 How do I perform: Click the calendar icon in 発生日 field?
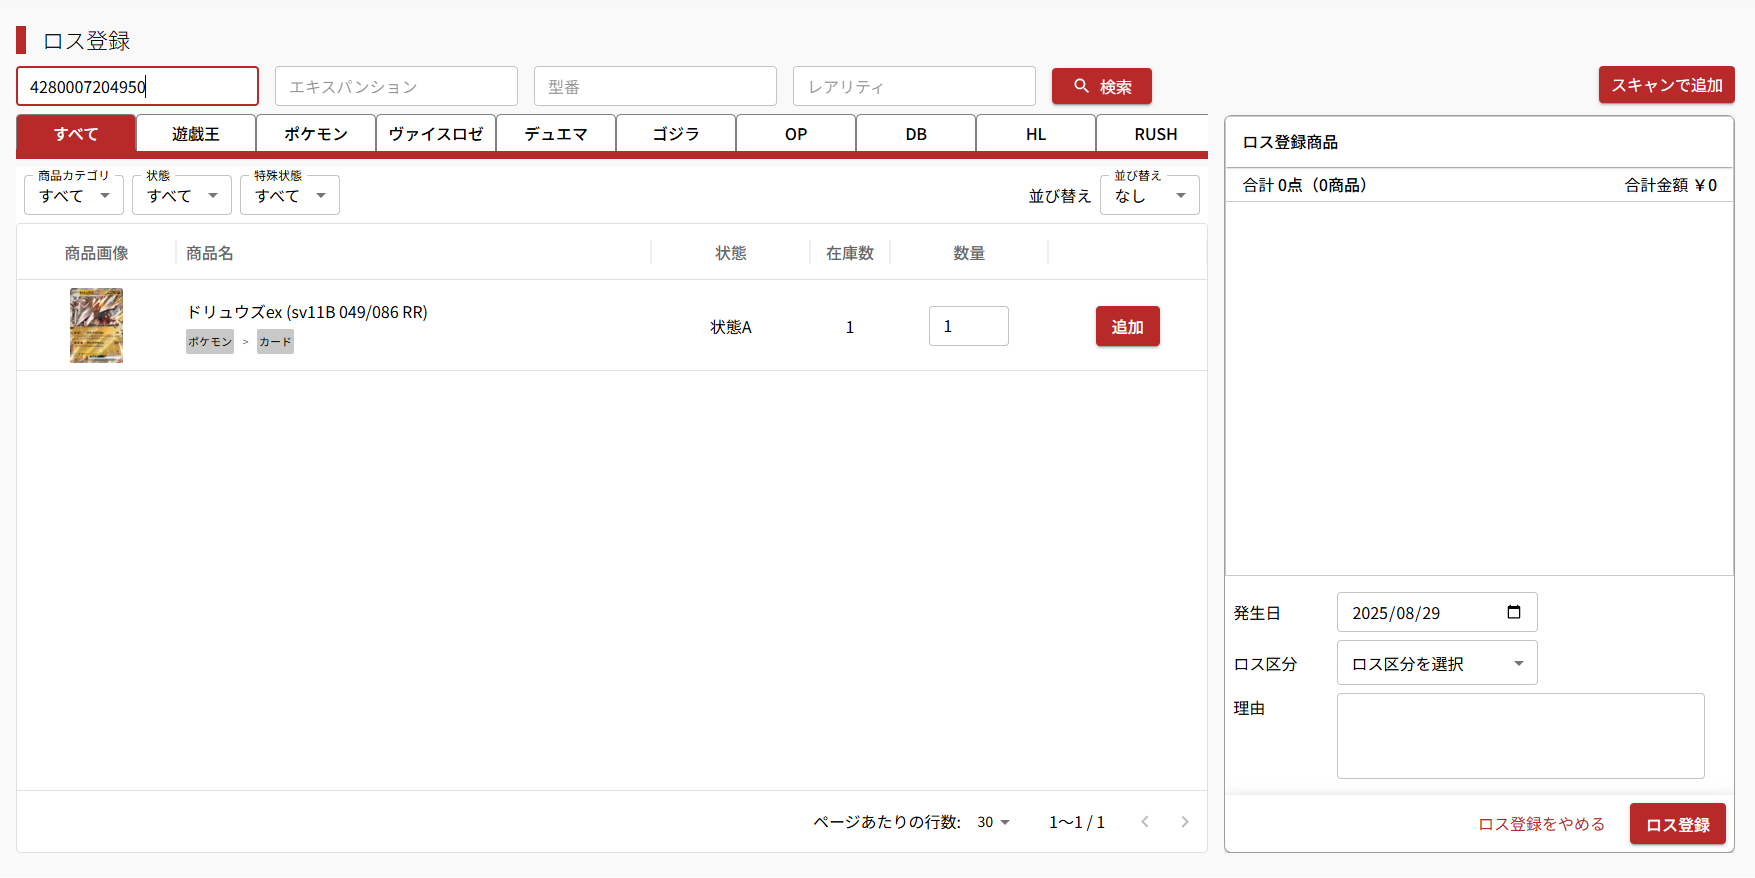pos(1513,612)
